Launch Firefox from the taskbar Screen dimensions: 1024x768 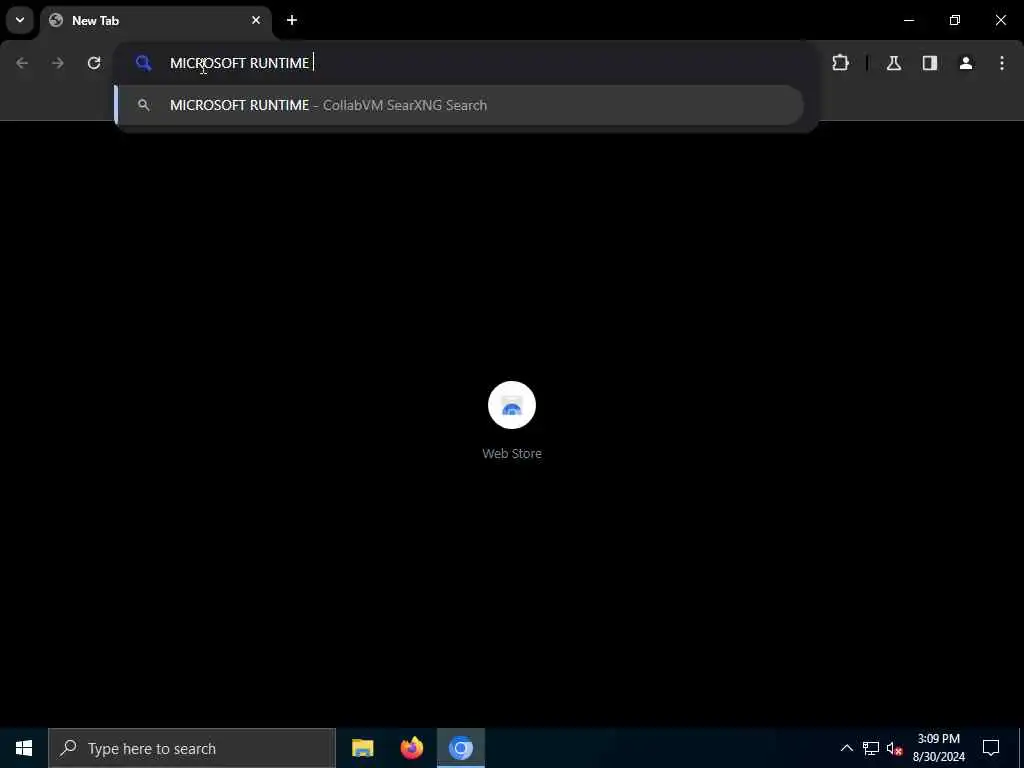pyautogui.click(x=411, y=748)
